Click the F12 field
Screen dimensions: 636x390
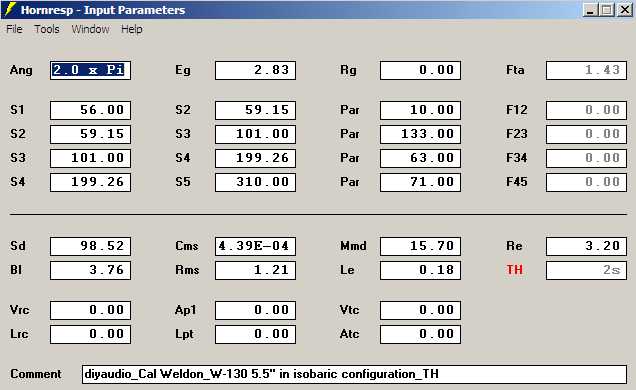click(587, 110)
